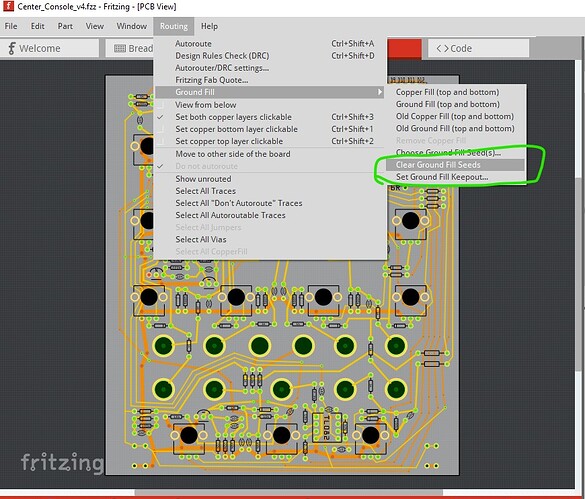Click the horizontal scrollbar at the bottom
This screenshot has height=499, width=585.
point(287,493)
